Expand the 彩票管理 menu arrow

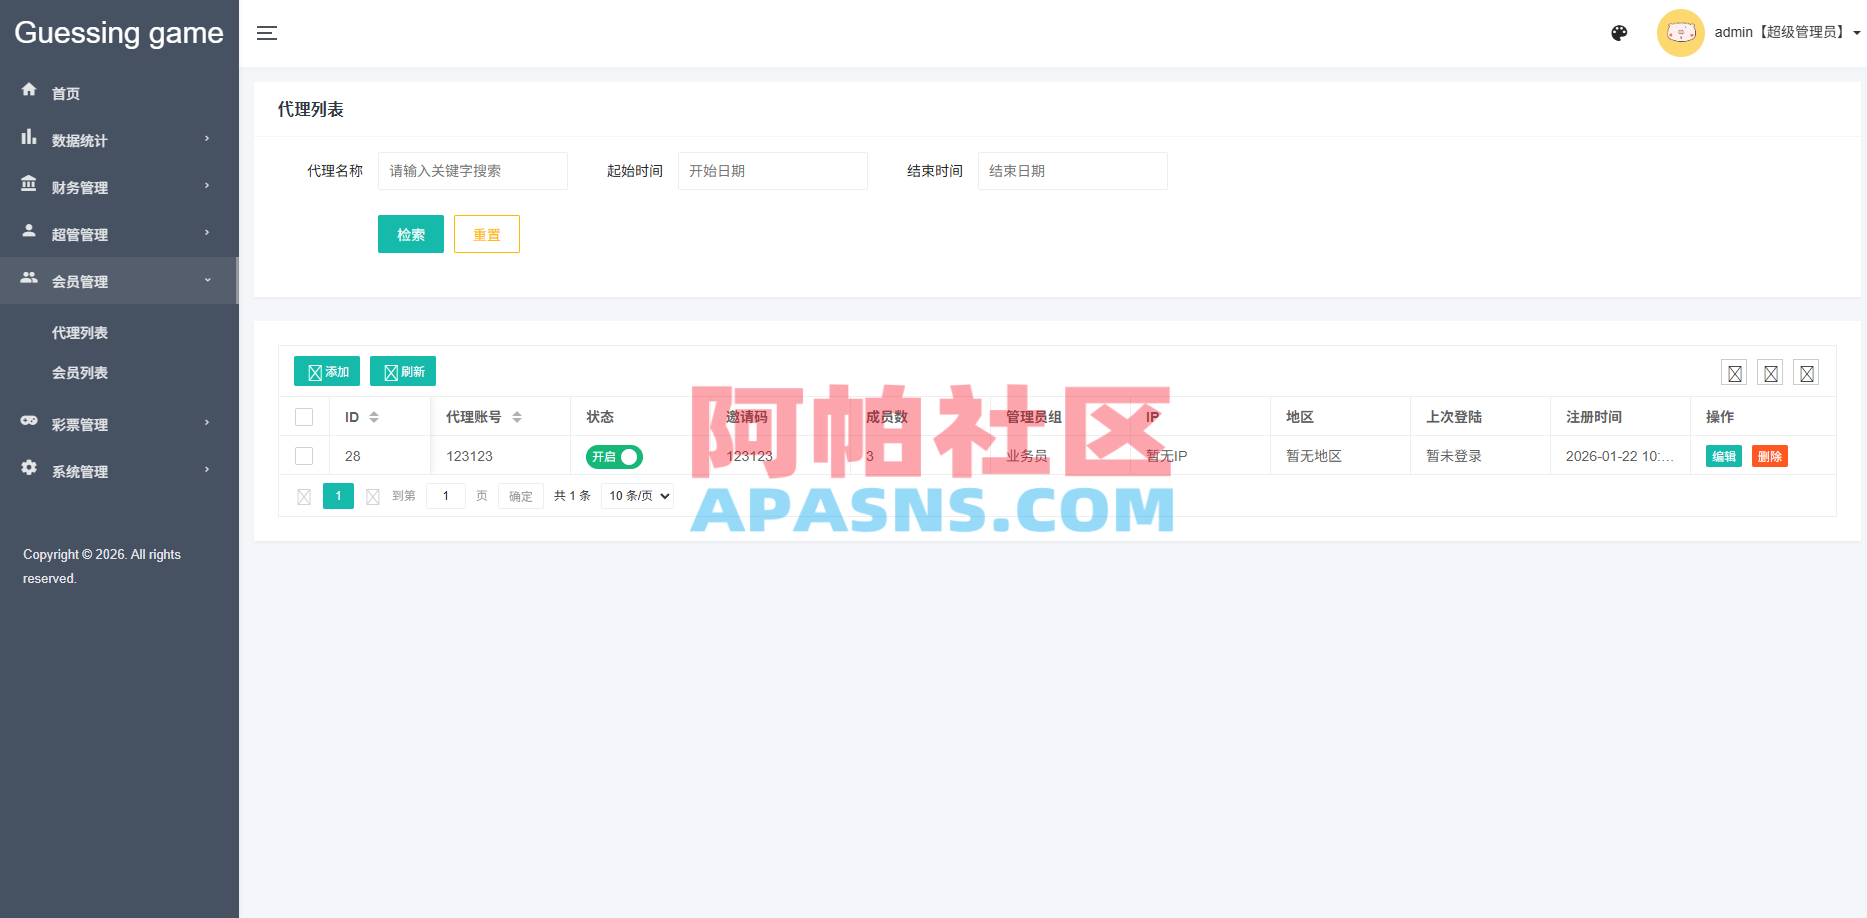(207, 423)
